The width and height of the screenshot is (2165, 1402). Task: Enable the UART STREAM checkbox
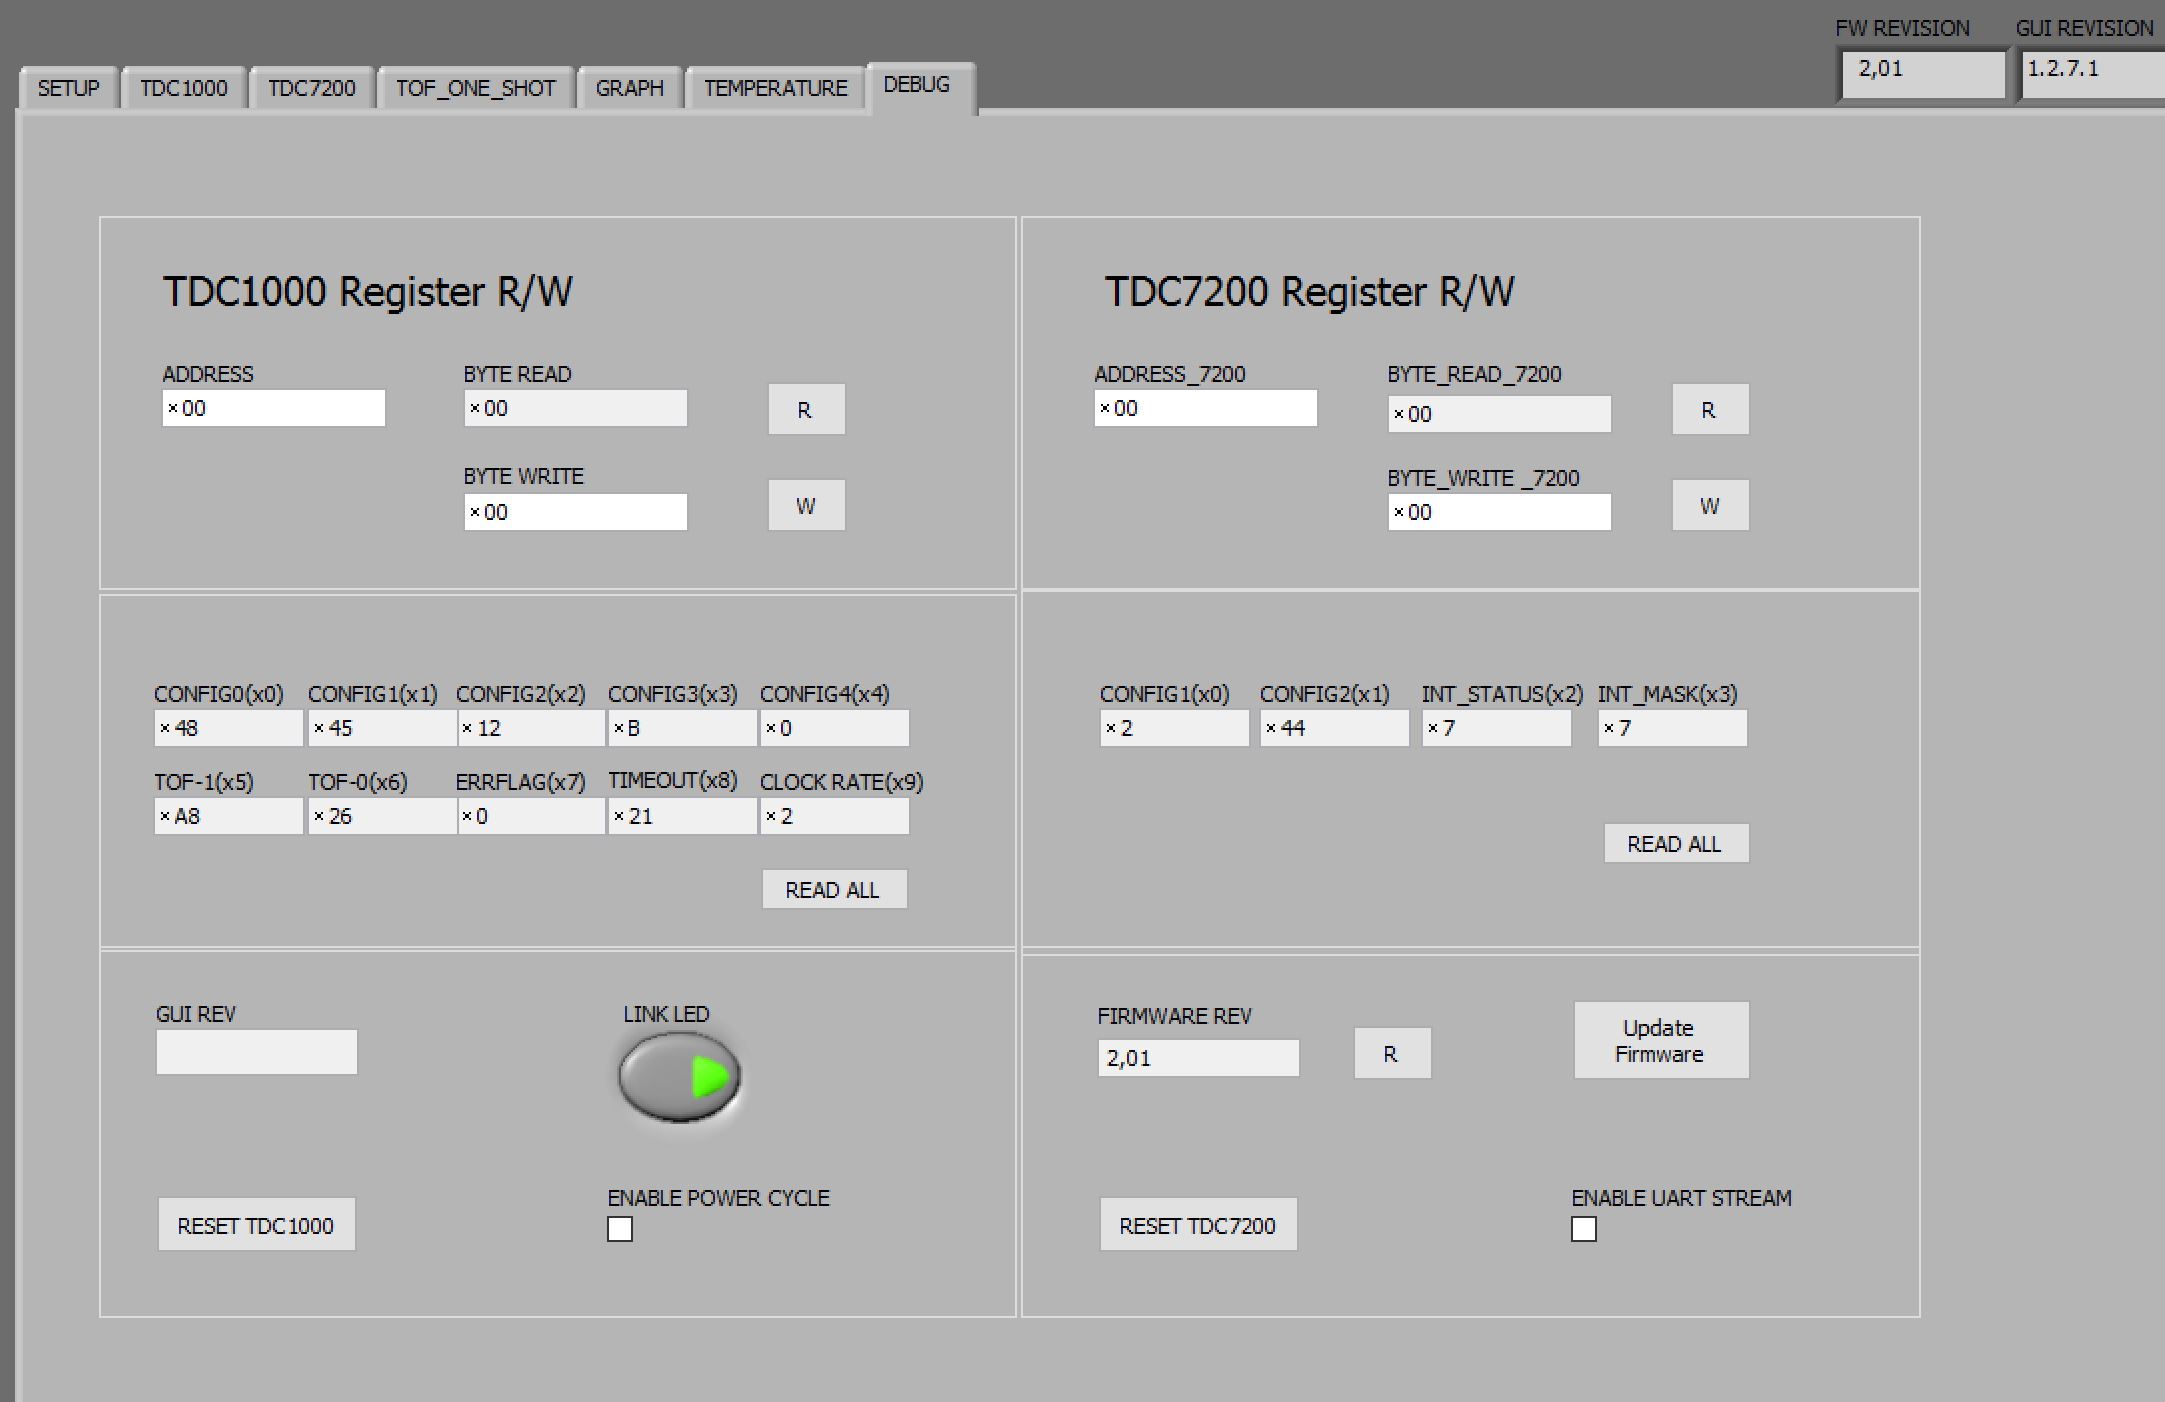1583,1229
